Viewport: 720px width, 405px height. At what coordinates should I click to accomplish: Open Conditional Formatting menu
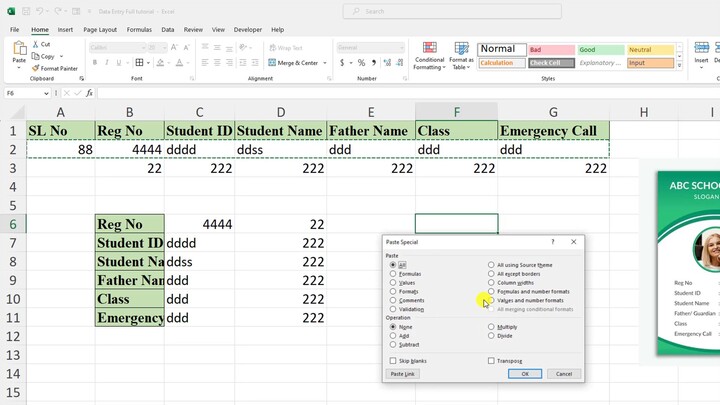click(x=429, y=56)
